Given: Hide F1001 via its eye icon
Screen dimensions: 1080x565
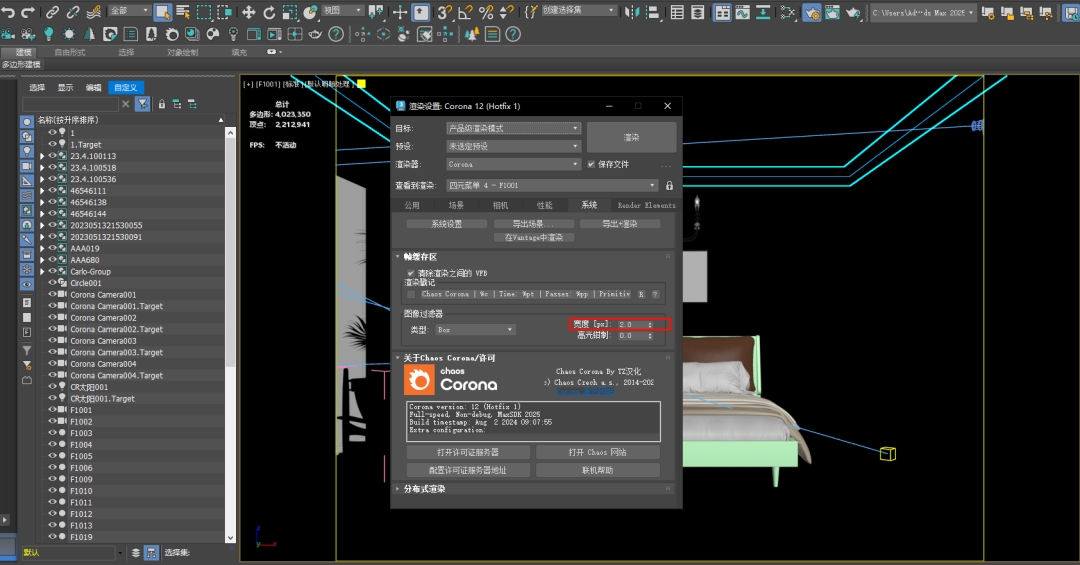Looking at the screenshot, I should pos(52,409).
